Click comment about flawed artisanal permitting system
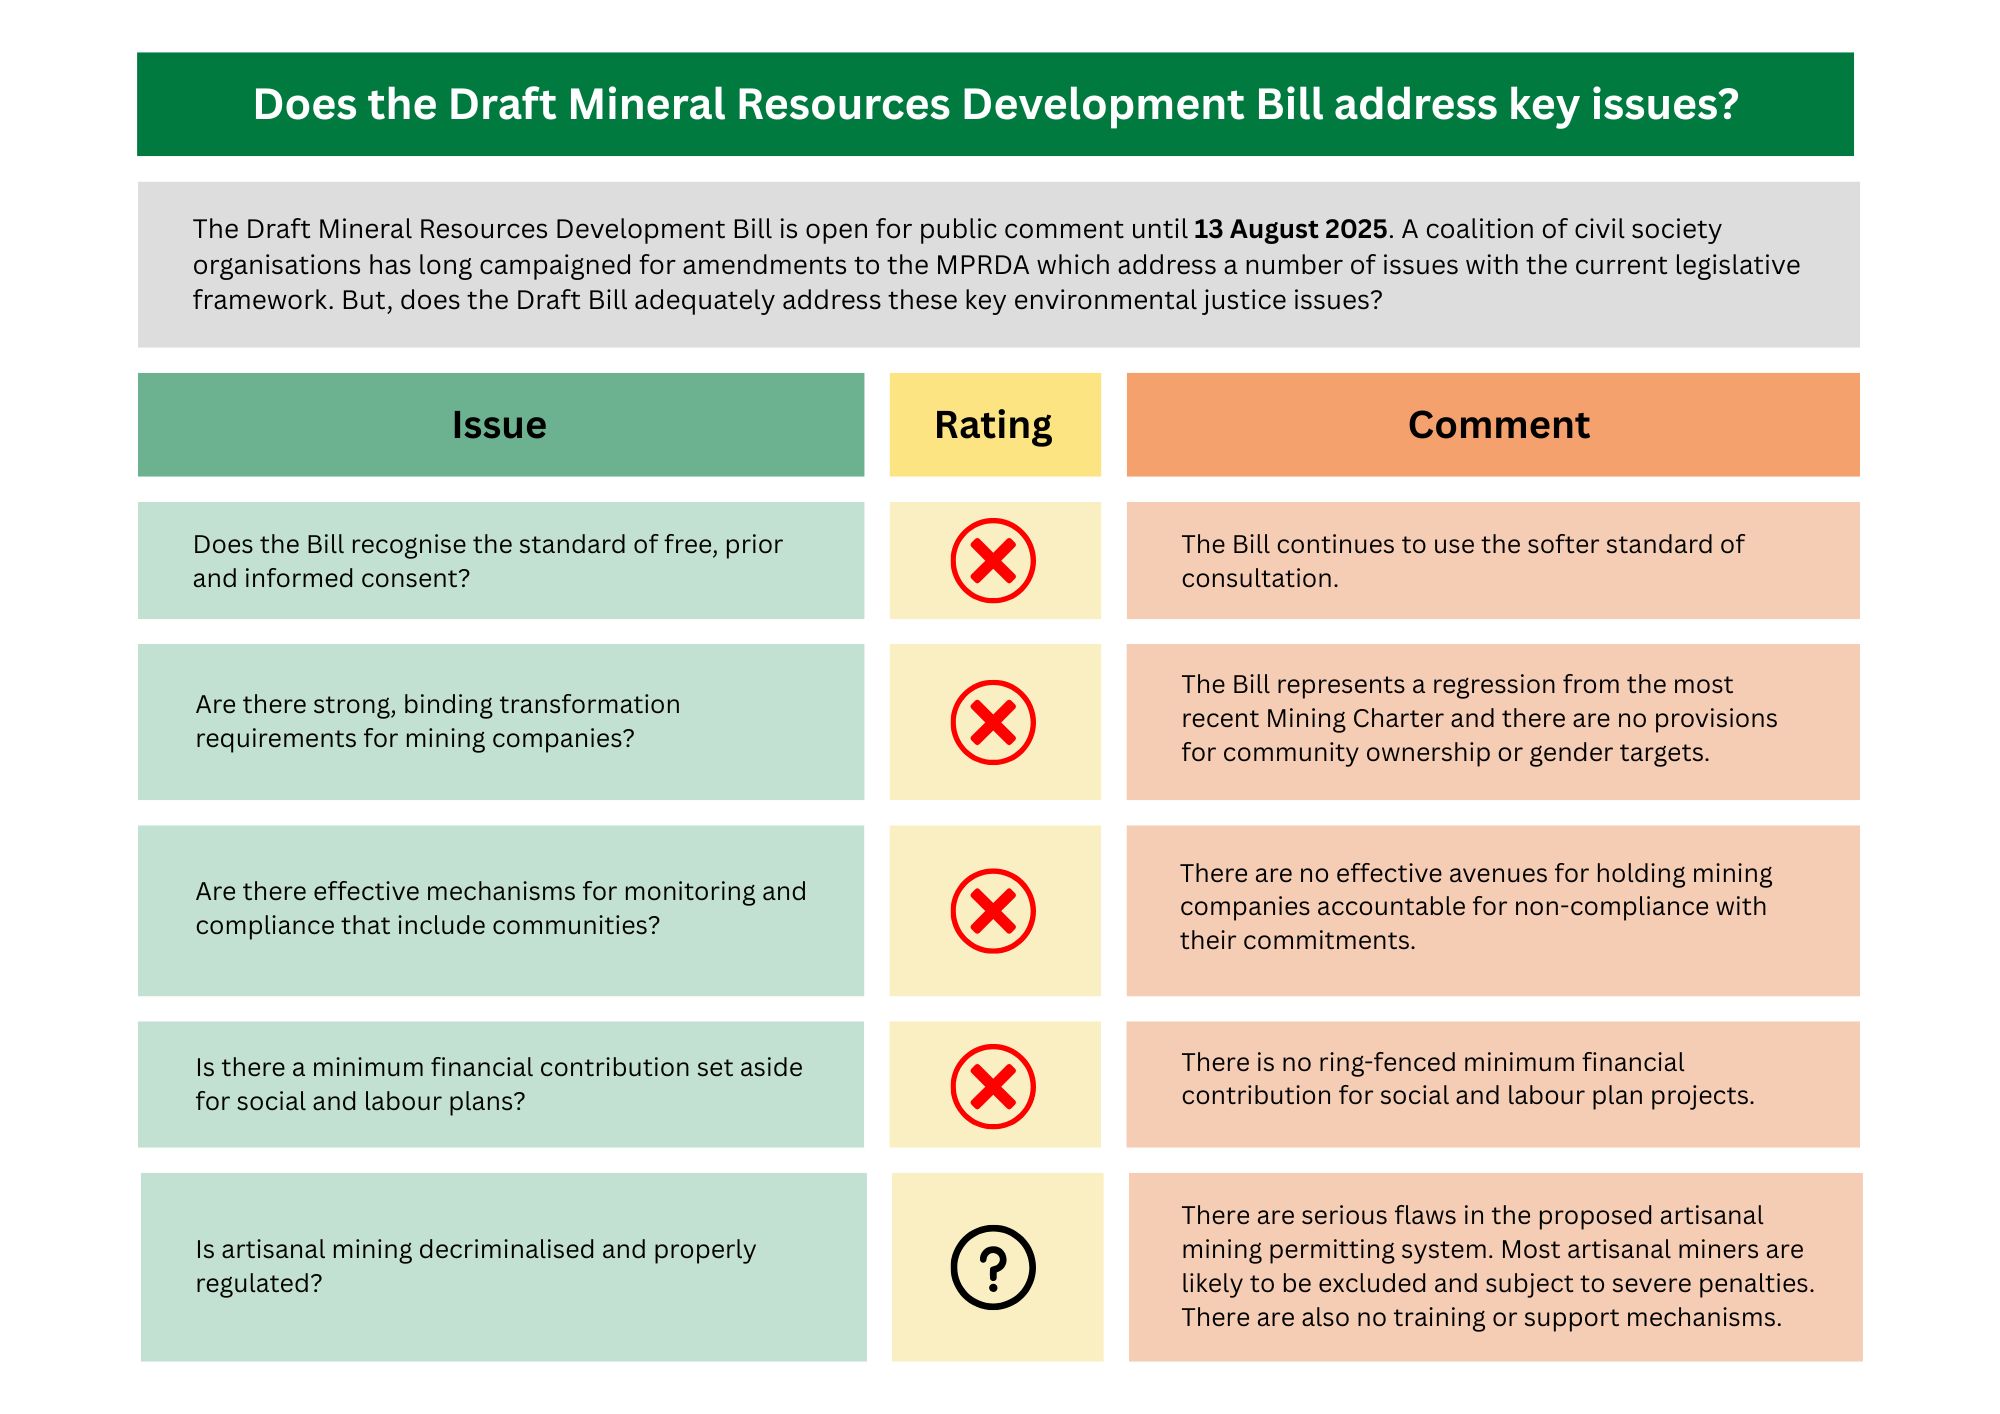Viewport: 2000px width, 1414px height. 1496,1266
